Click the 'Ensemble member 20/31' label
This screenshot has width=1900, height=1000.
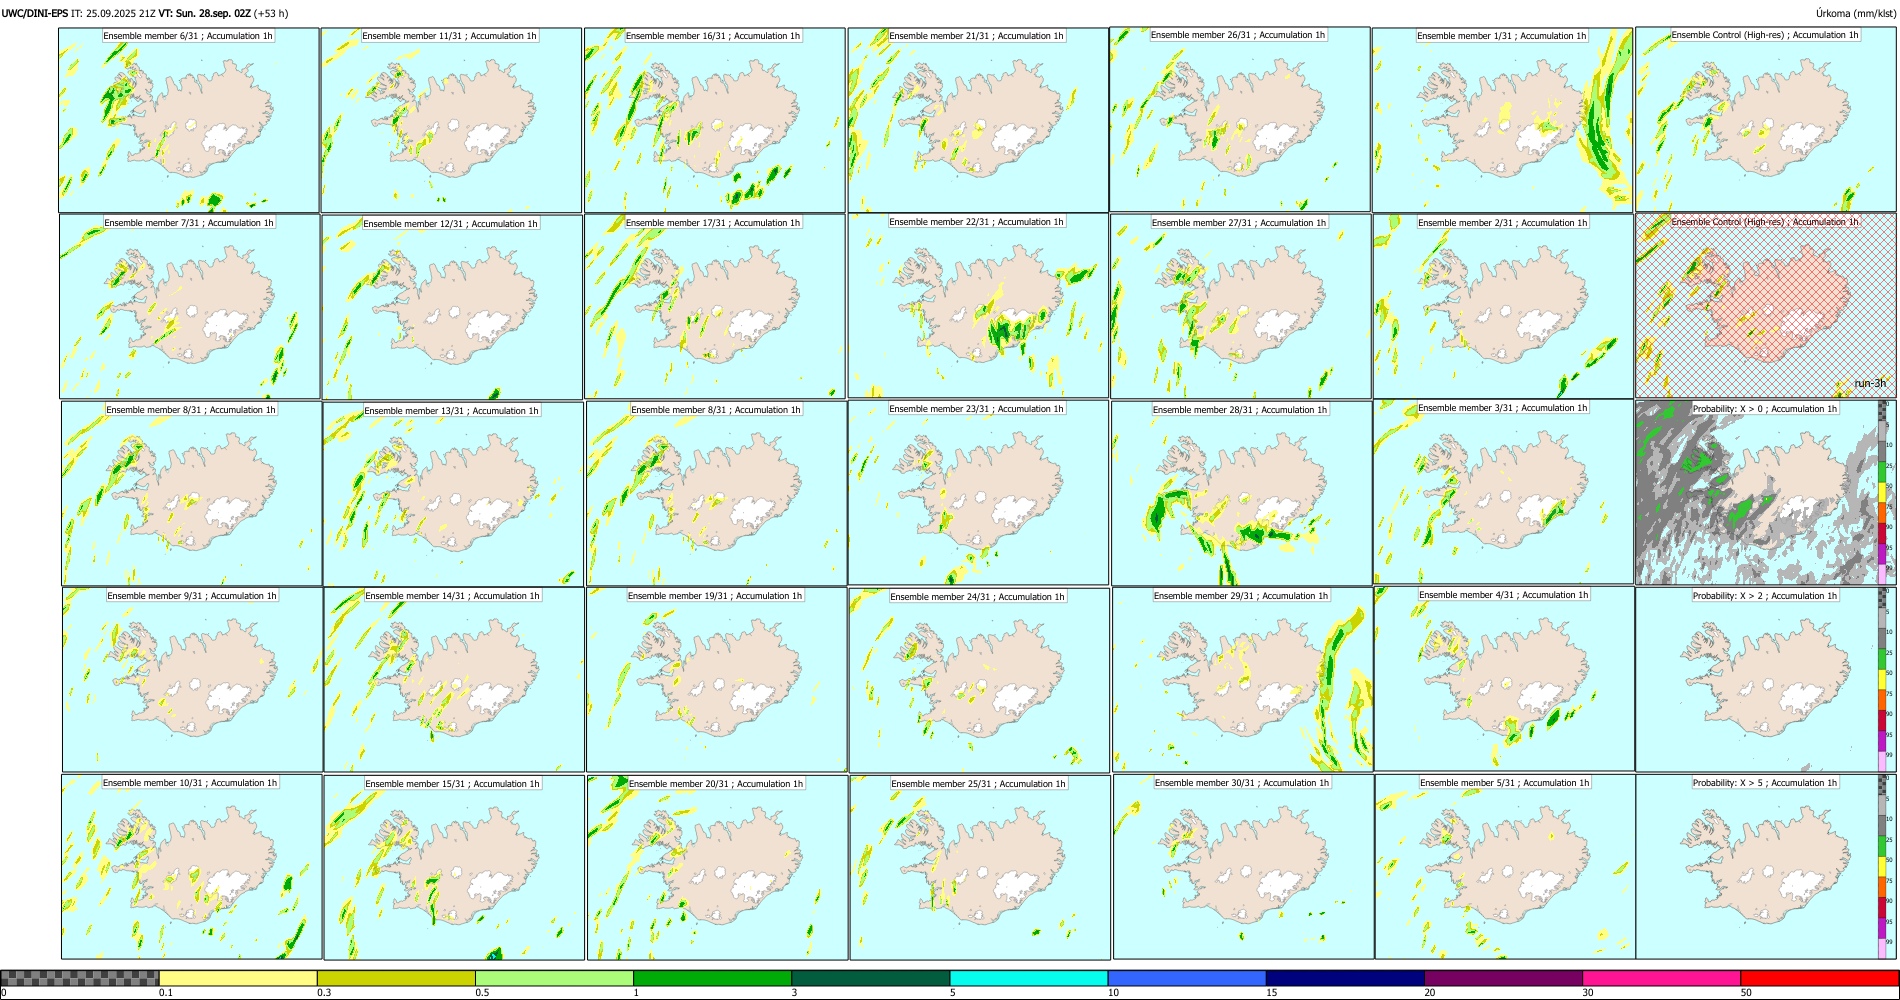[716, 784]
